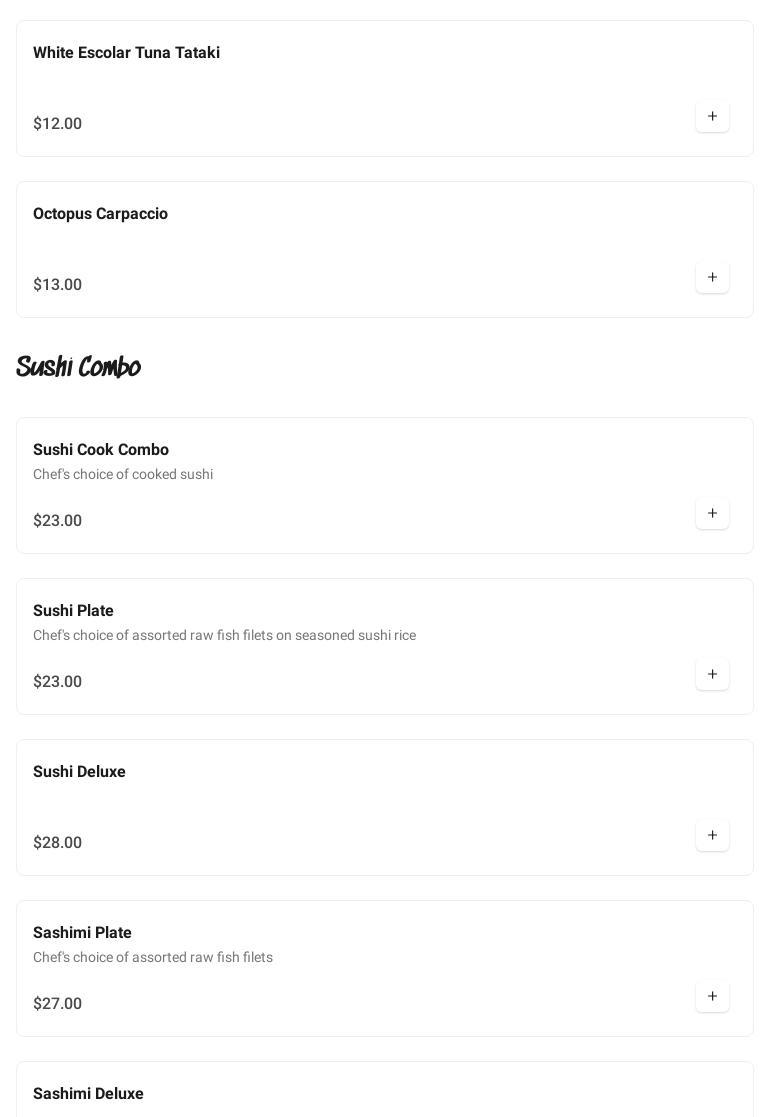Add Octopus Carpaccio using plus icon

pyautogui.click(x=712, y=278)
